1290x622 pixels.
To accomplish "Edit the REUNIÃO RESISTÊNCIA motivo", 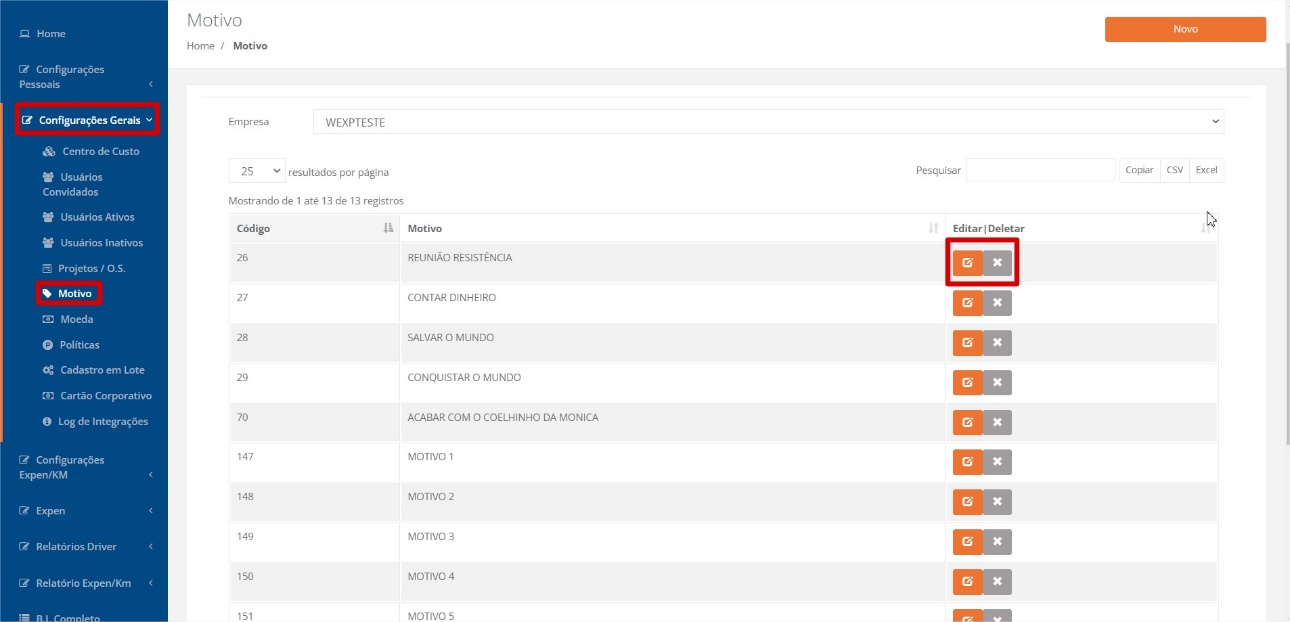I will [x=967, y=263].
